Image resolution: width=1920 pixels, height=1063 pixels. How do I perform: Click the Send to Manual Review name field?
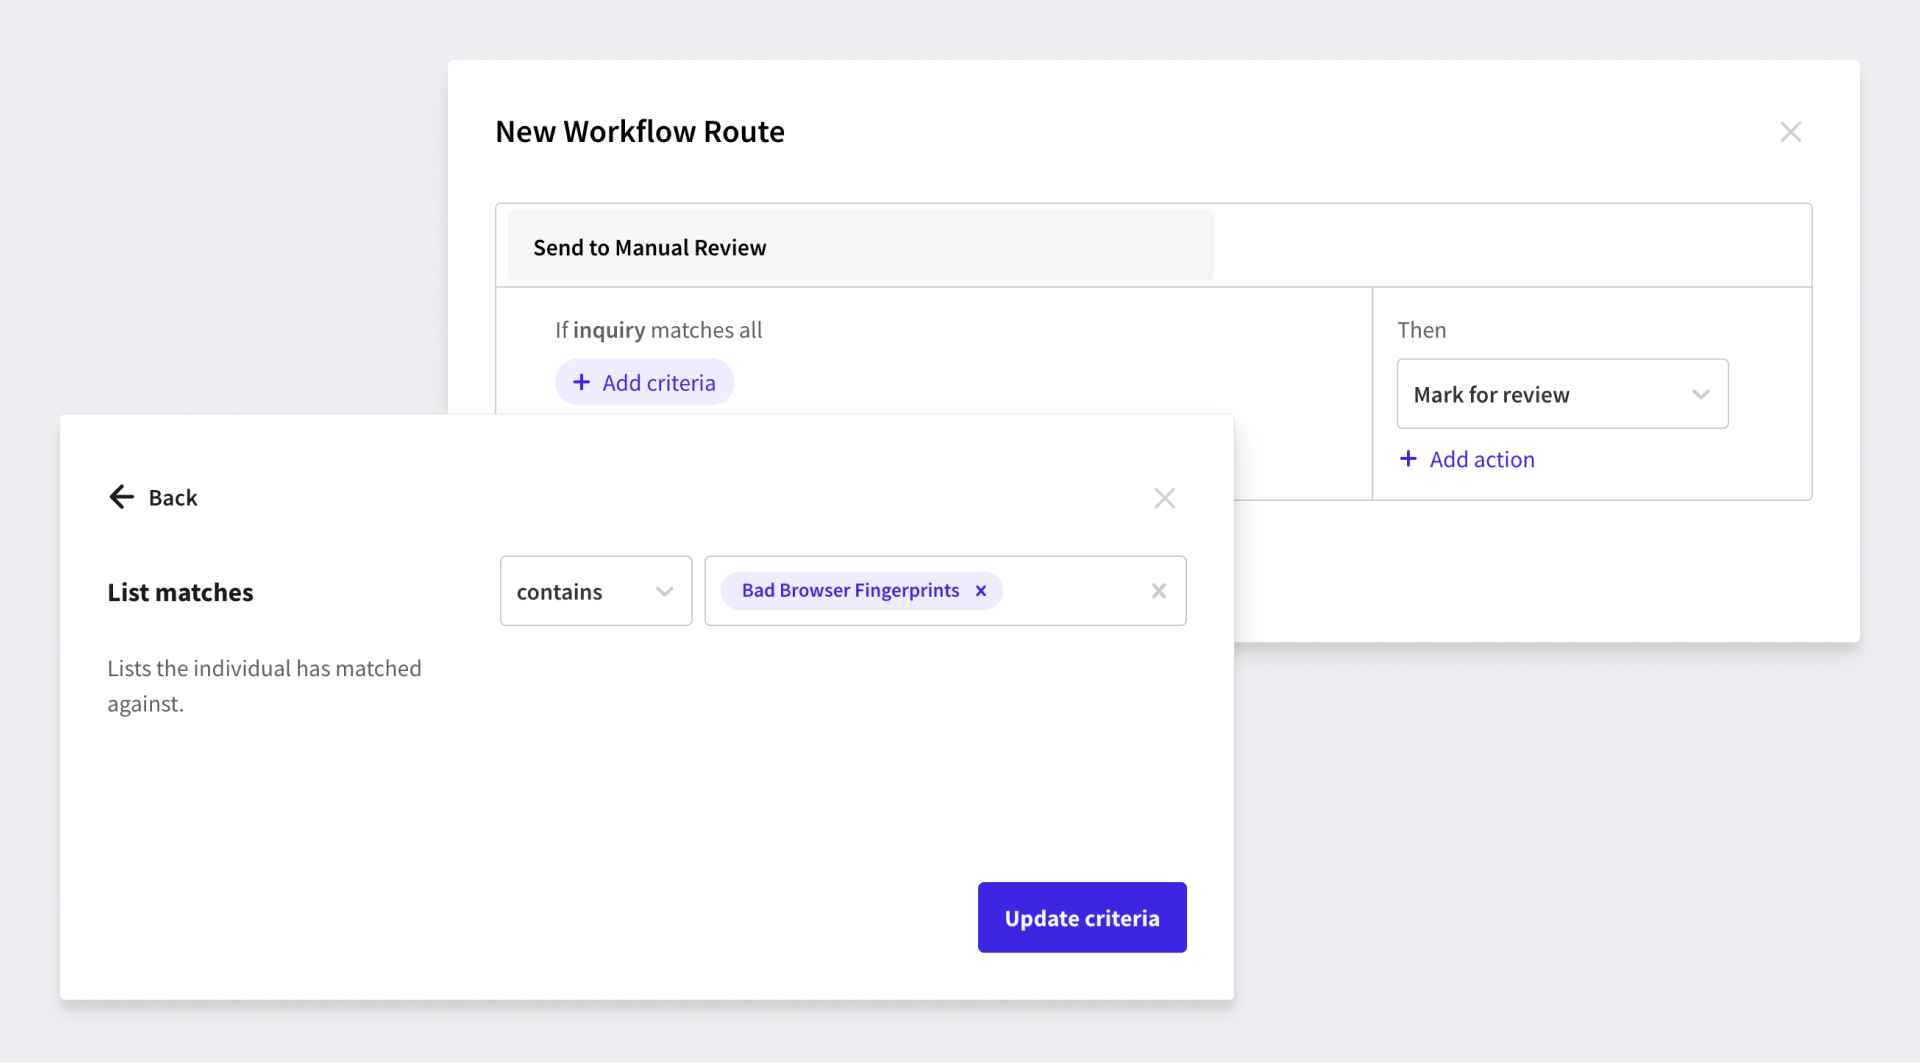(860, 246)
